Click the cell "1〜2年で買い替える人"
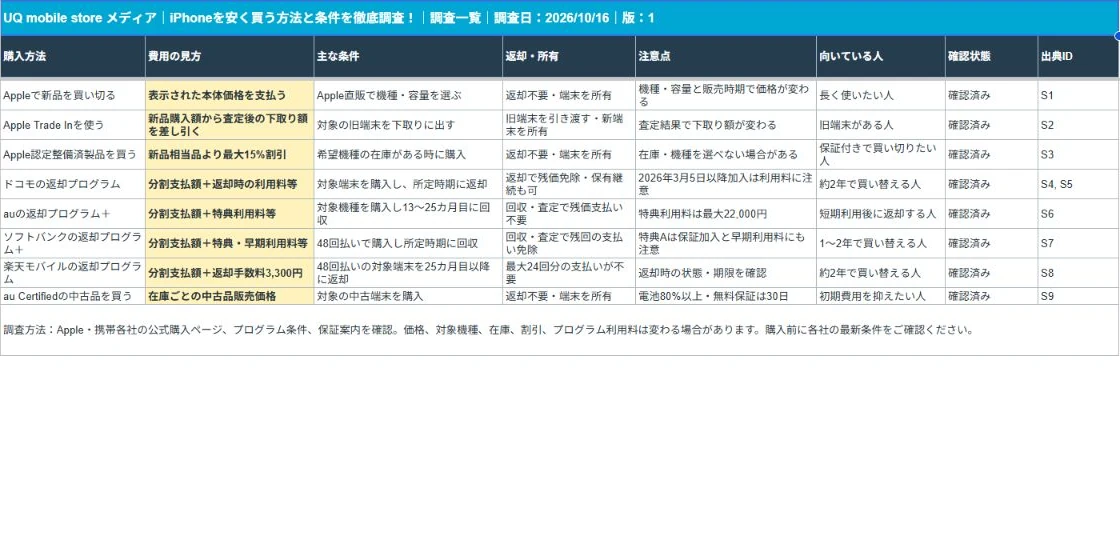This screenshot has width=1120, height=533. (x=881, y=244)
